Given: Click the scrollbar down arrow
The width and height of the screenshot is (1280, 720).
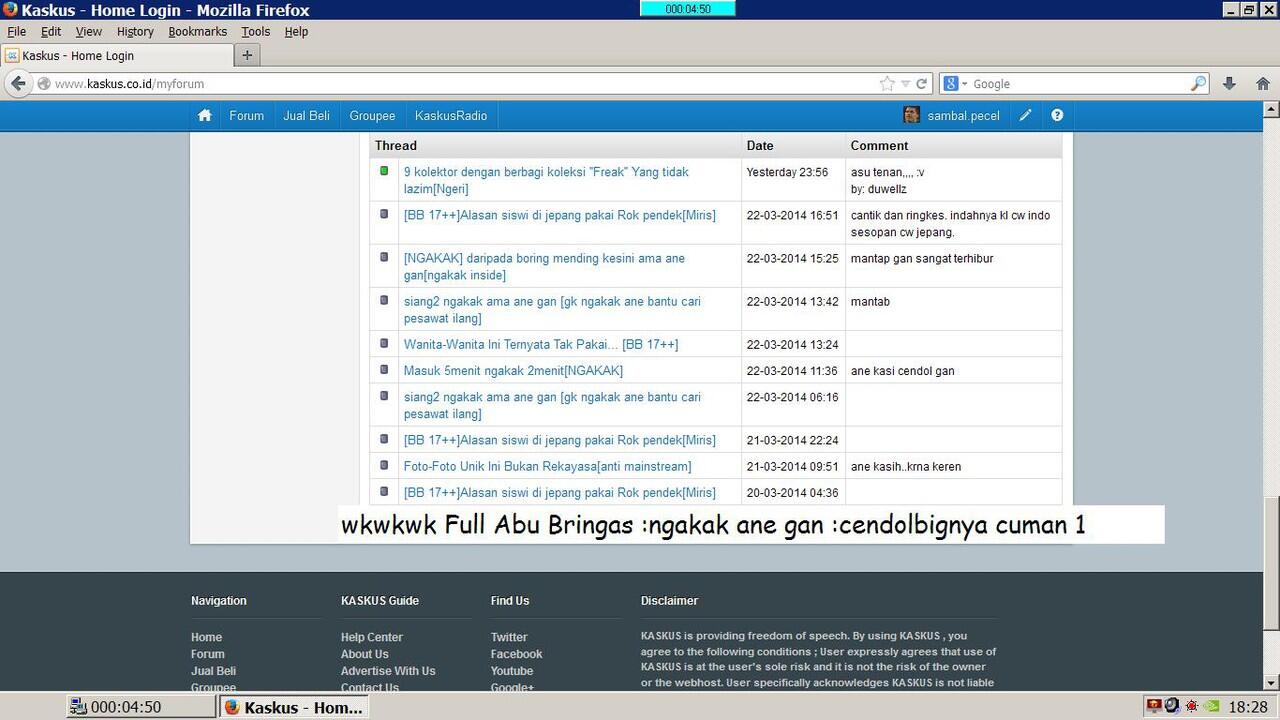Looking at the screenshot, I should pos(1271,683).
